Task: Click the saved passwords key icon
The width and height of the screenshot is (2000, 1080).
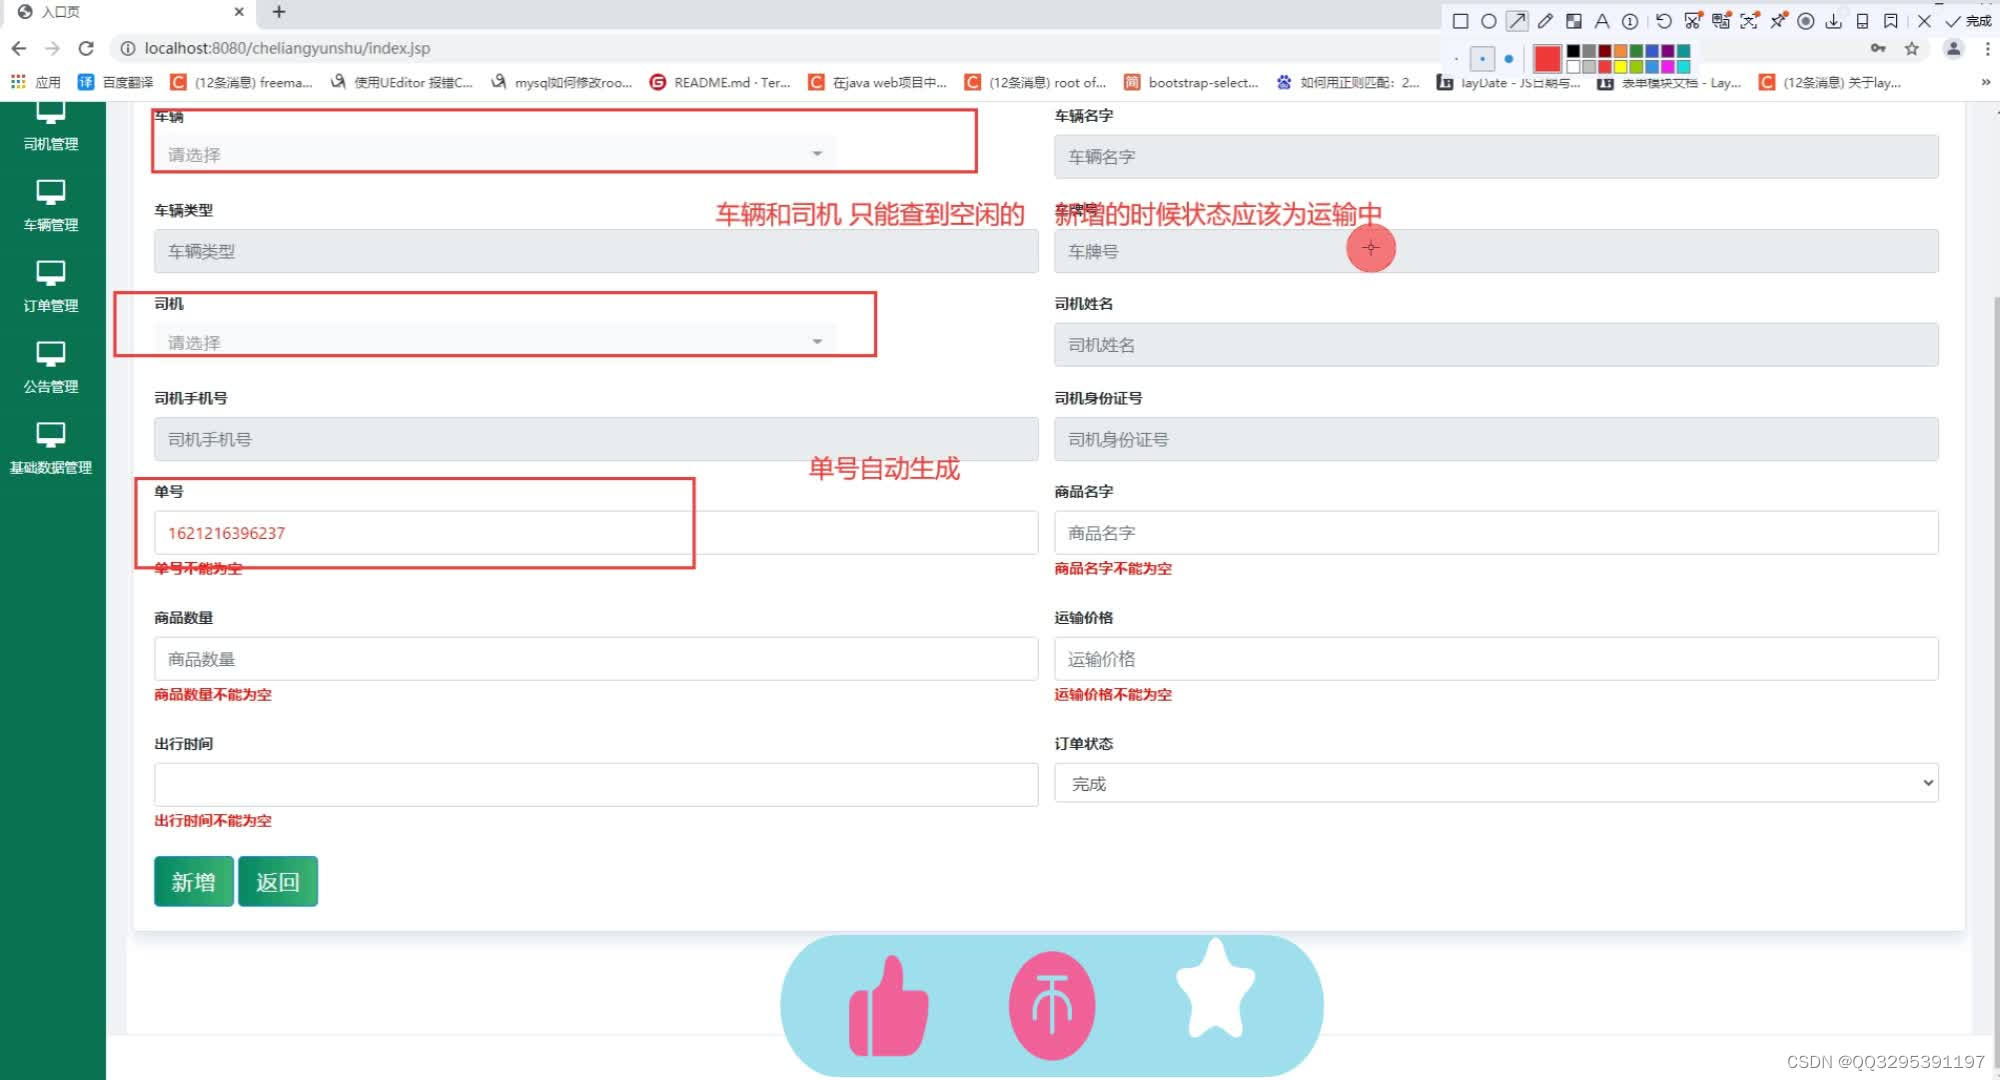Action: coord(1878,48)
